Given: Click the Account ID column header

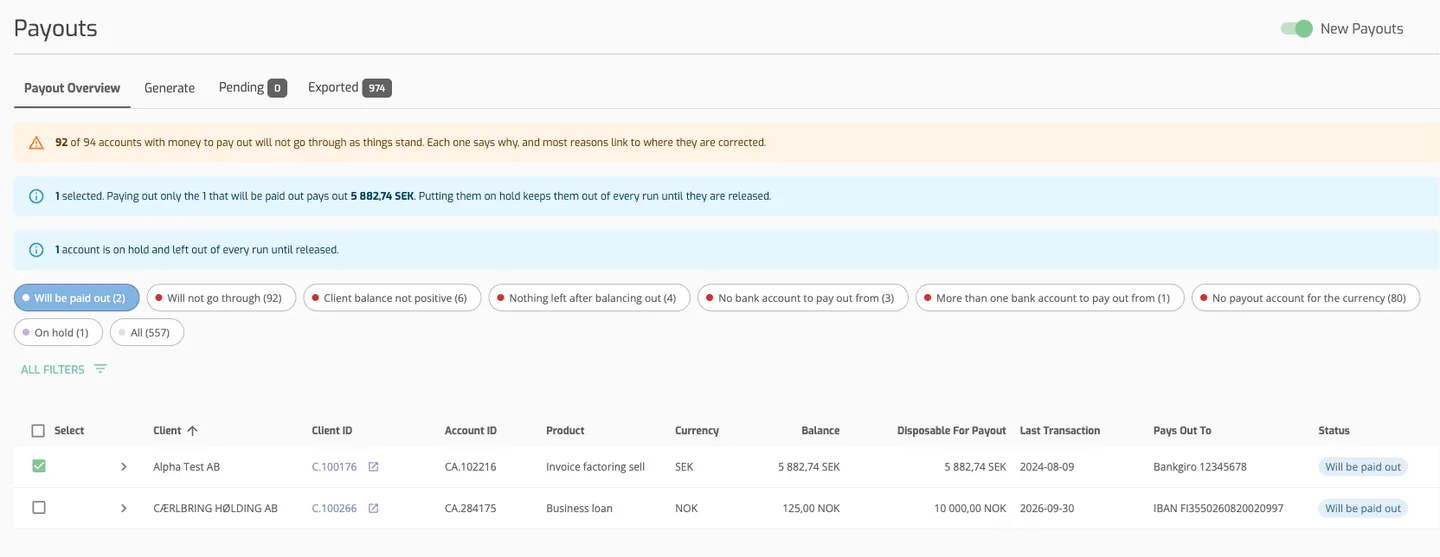Looking at the screenshot, I should 471,431.
